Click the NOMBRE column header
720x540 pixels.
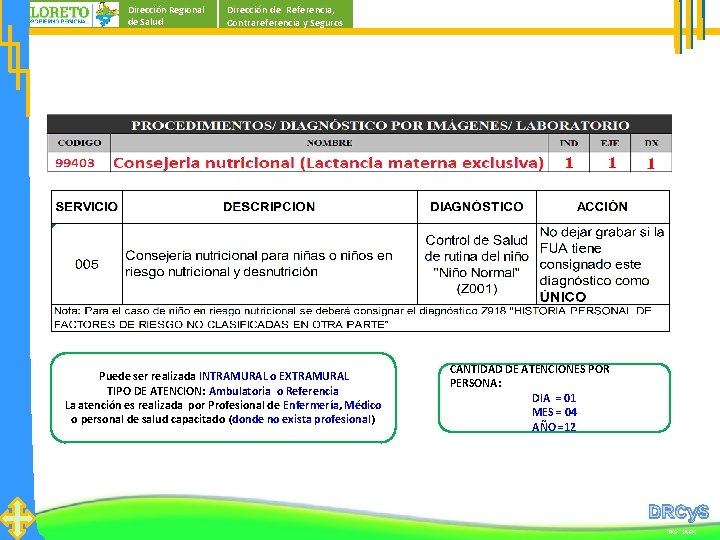click(329, 143)
